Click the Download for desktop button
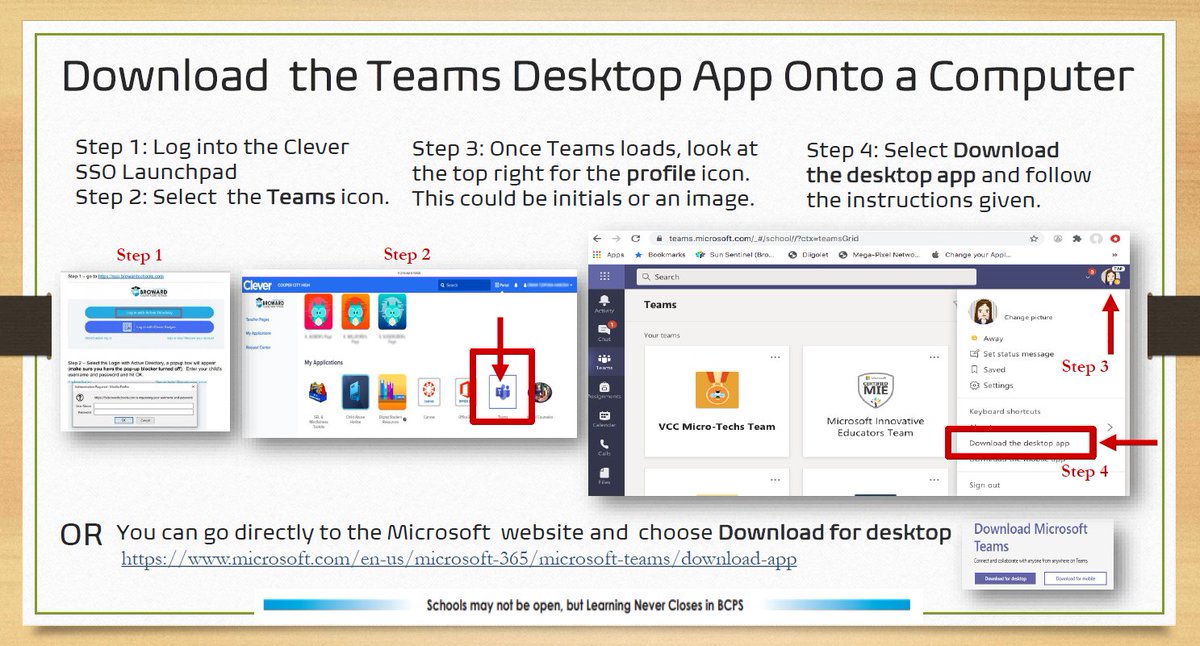 tap(1006, 579)
